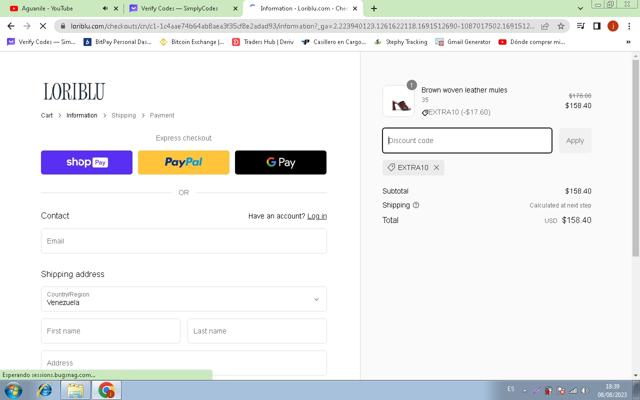
Task: Open the Chrome three-dot menu
Action: [629, 26]
